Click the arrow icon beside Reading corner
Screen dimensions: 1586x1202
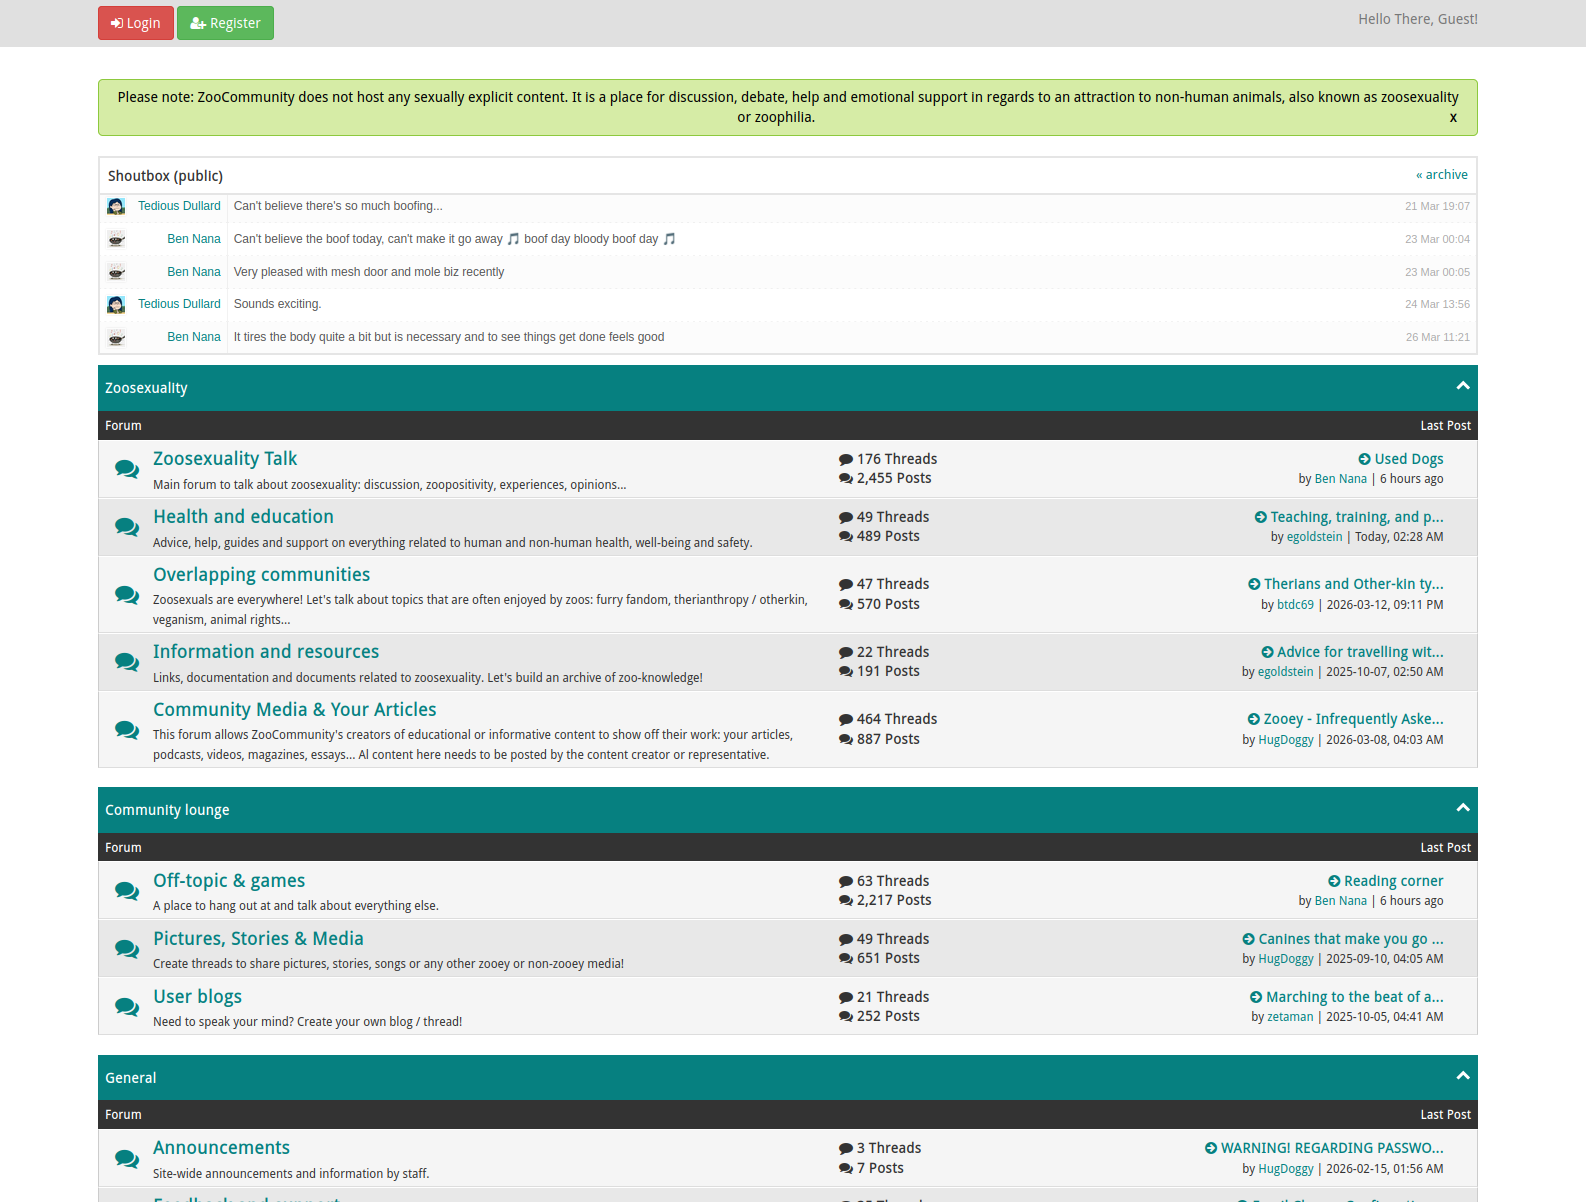coord(1334,881)
